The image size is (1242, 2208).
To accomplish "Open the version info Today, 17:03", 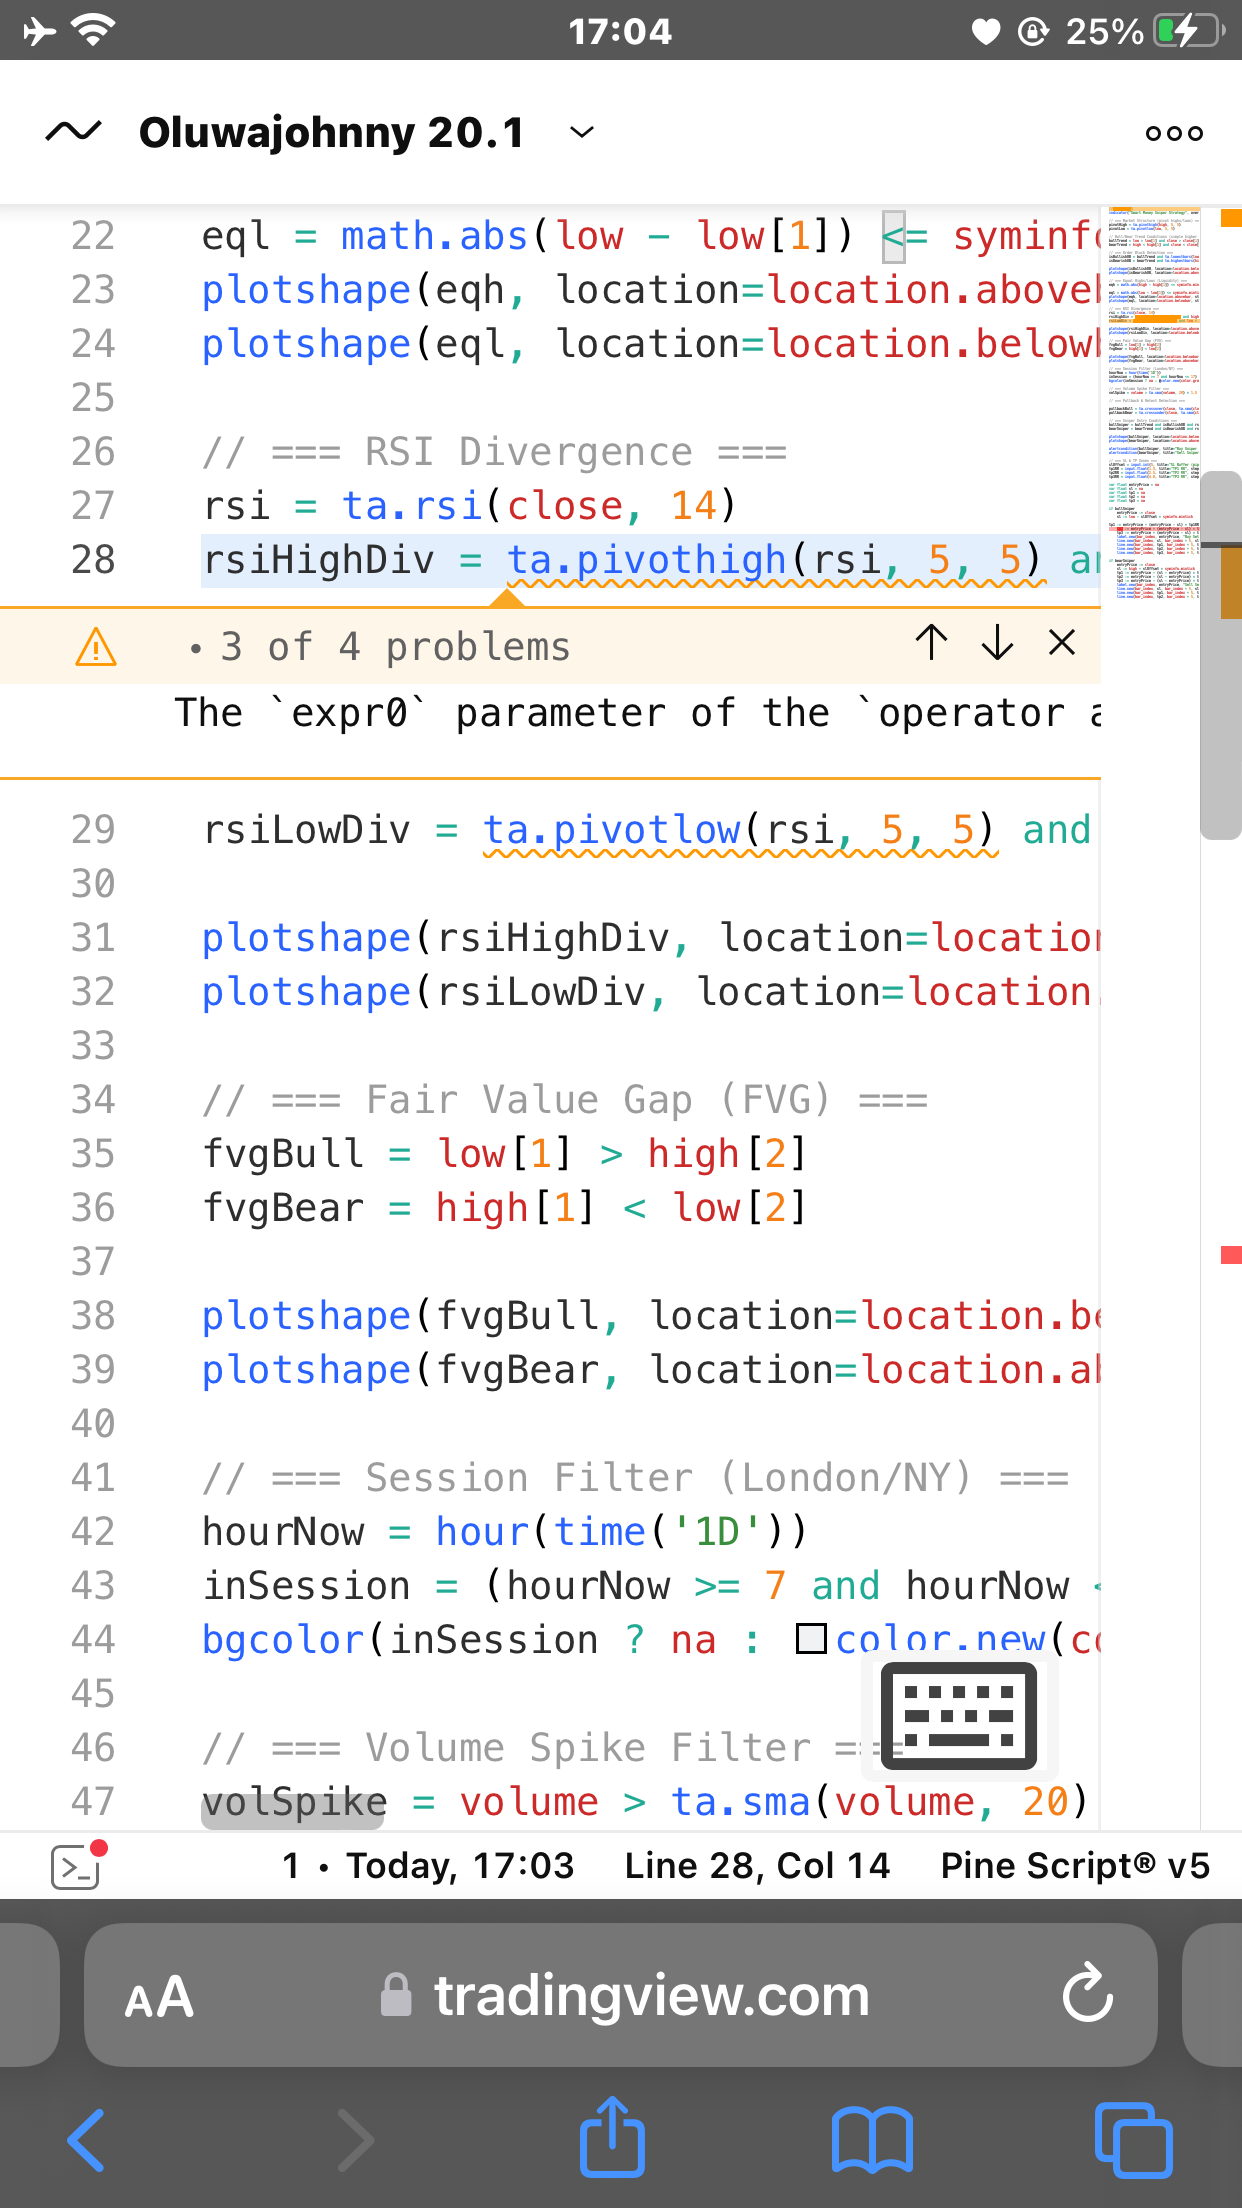I will click(x=428, y=1866).
